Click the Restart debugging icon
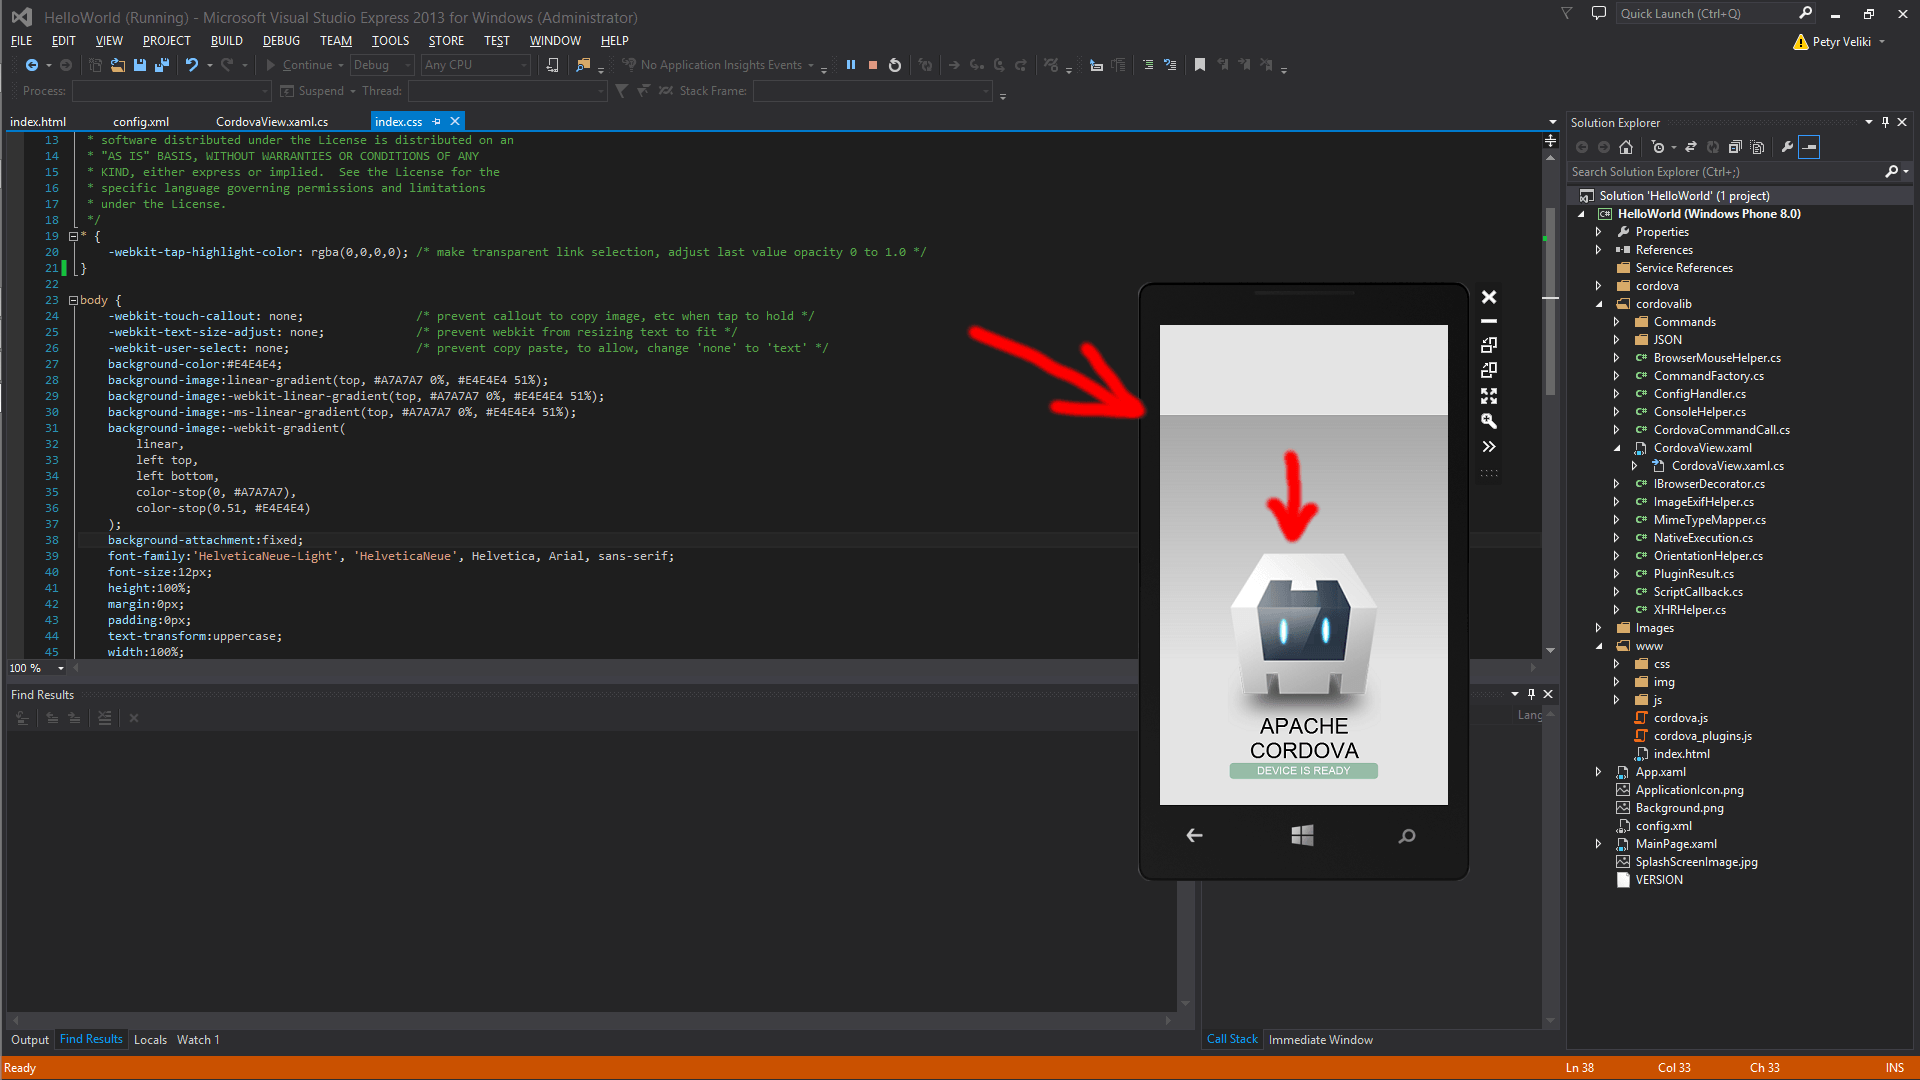Image resolution: width=1920 pixels, height=1080 pixels. click(895, 65)
